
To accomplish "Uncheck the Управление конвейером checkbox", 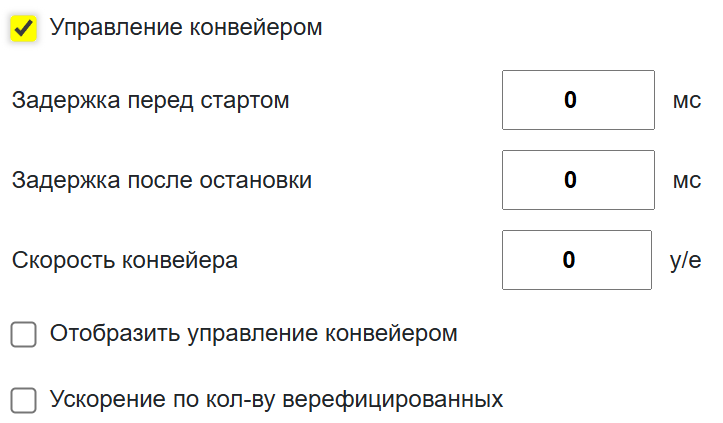I will 24,29.
